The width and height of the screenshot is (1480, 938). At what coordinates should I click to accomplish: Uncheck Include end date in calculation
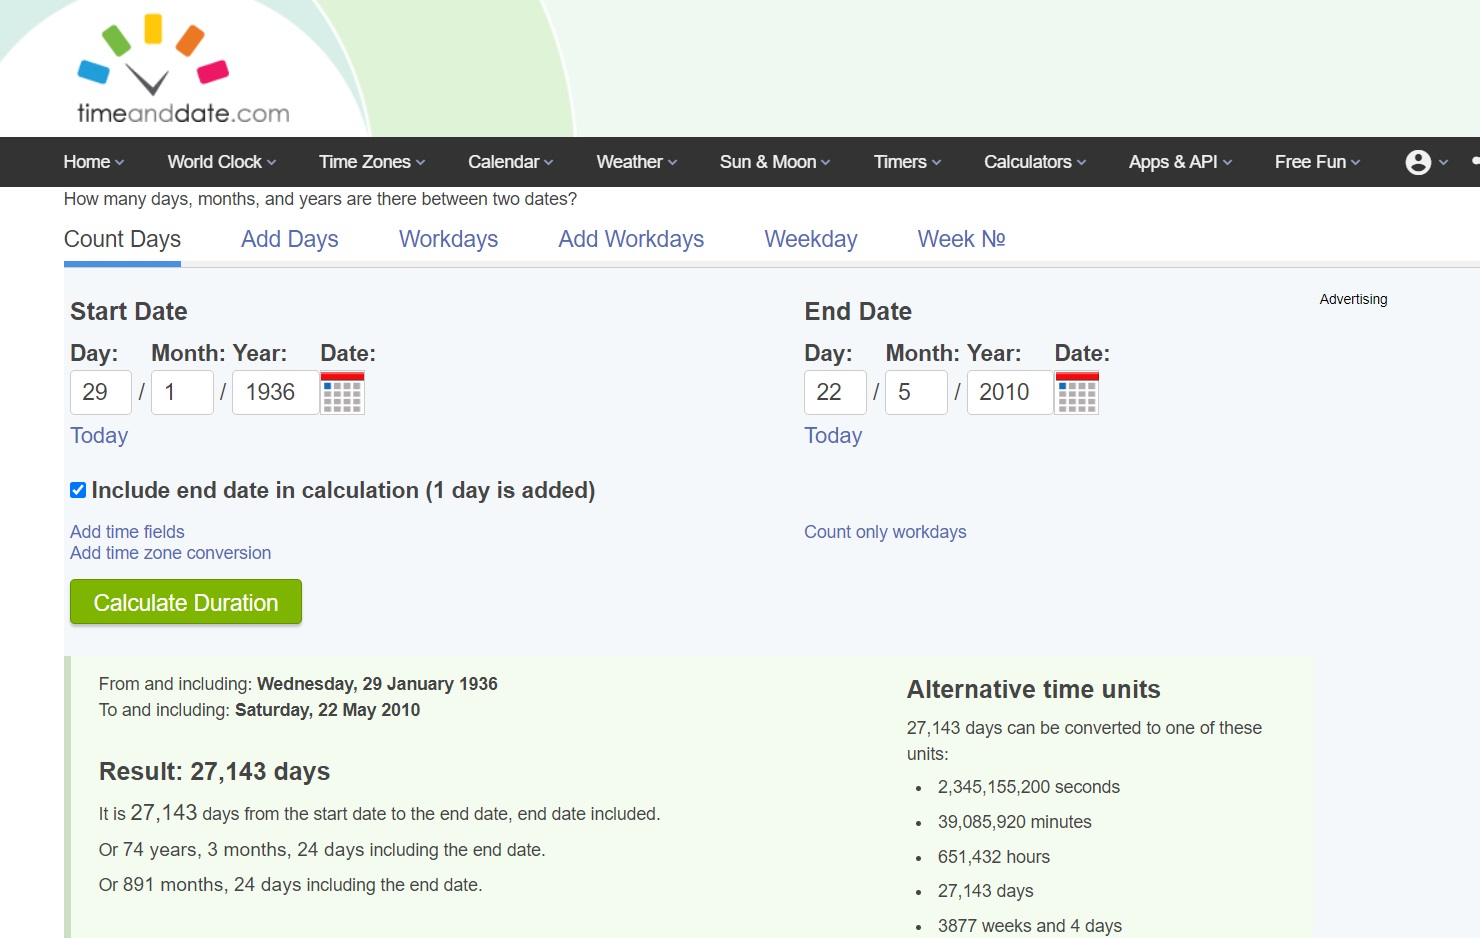coord(78,490)
